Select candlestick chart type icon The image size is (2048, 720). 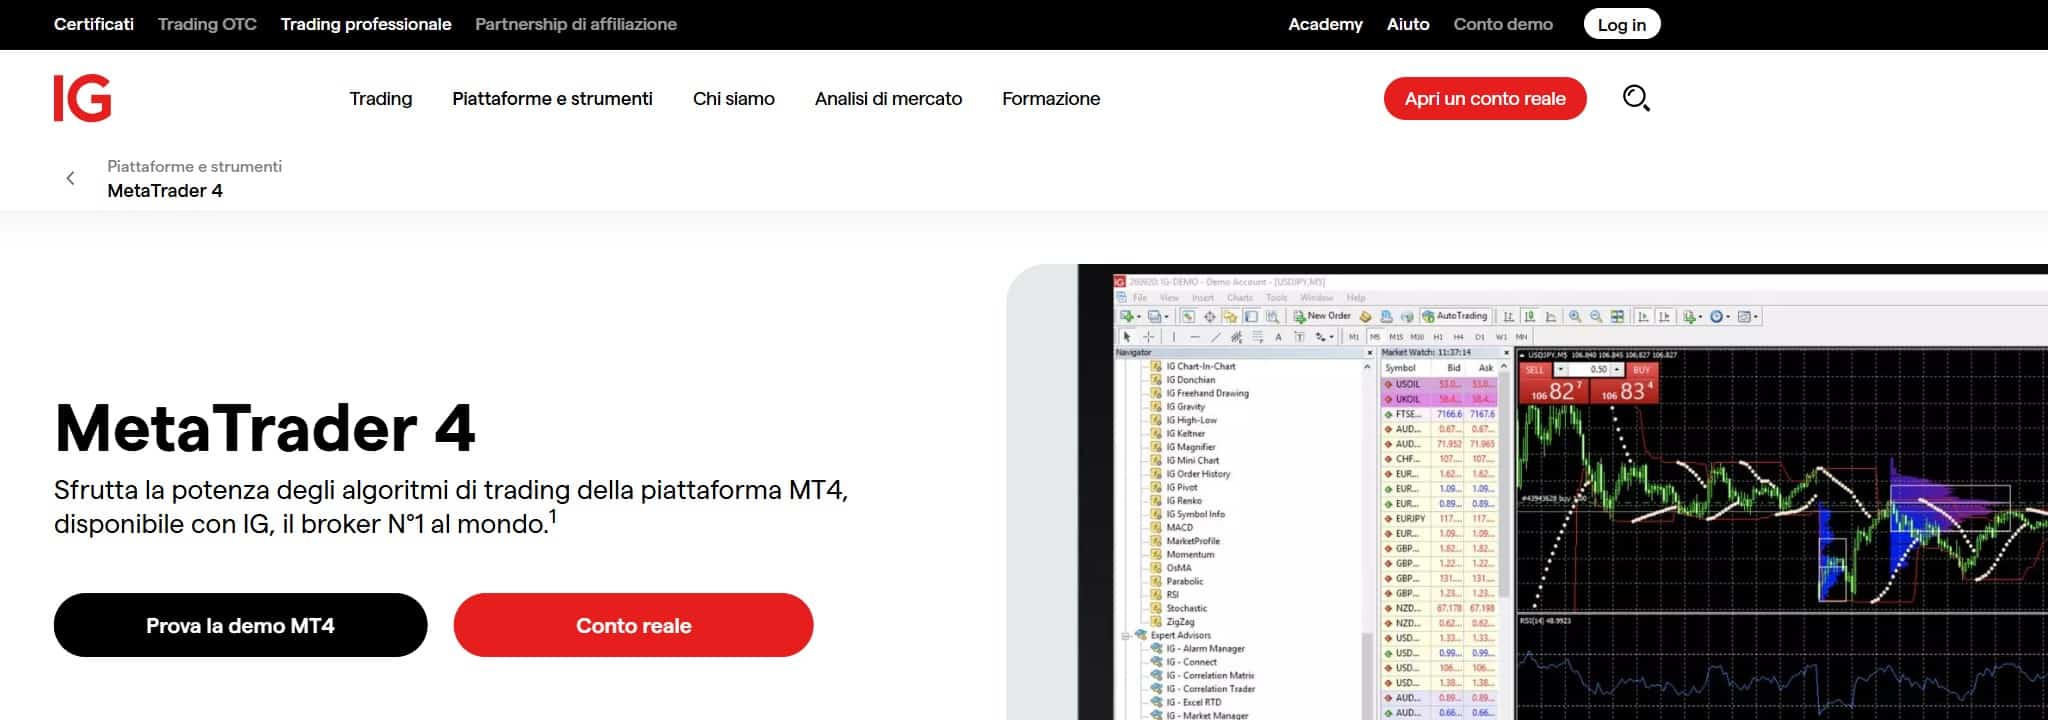click(x=1529, y=316)
